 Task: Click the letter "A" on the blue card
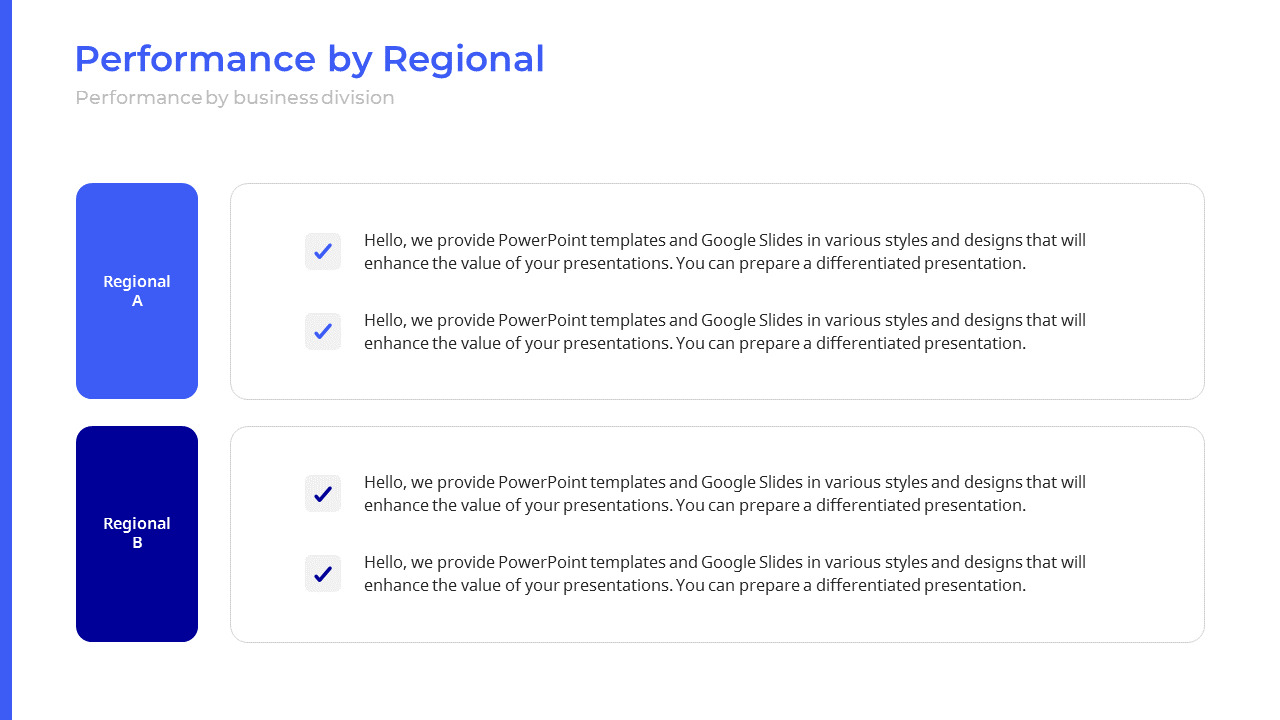pos(137,301)
